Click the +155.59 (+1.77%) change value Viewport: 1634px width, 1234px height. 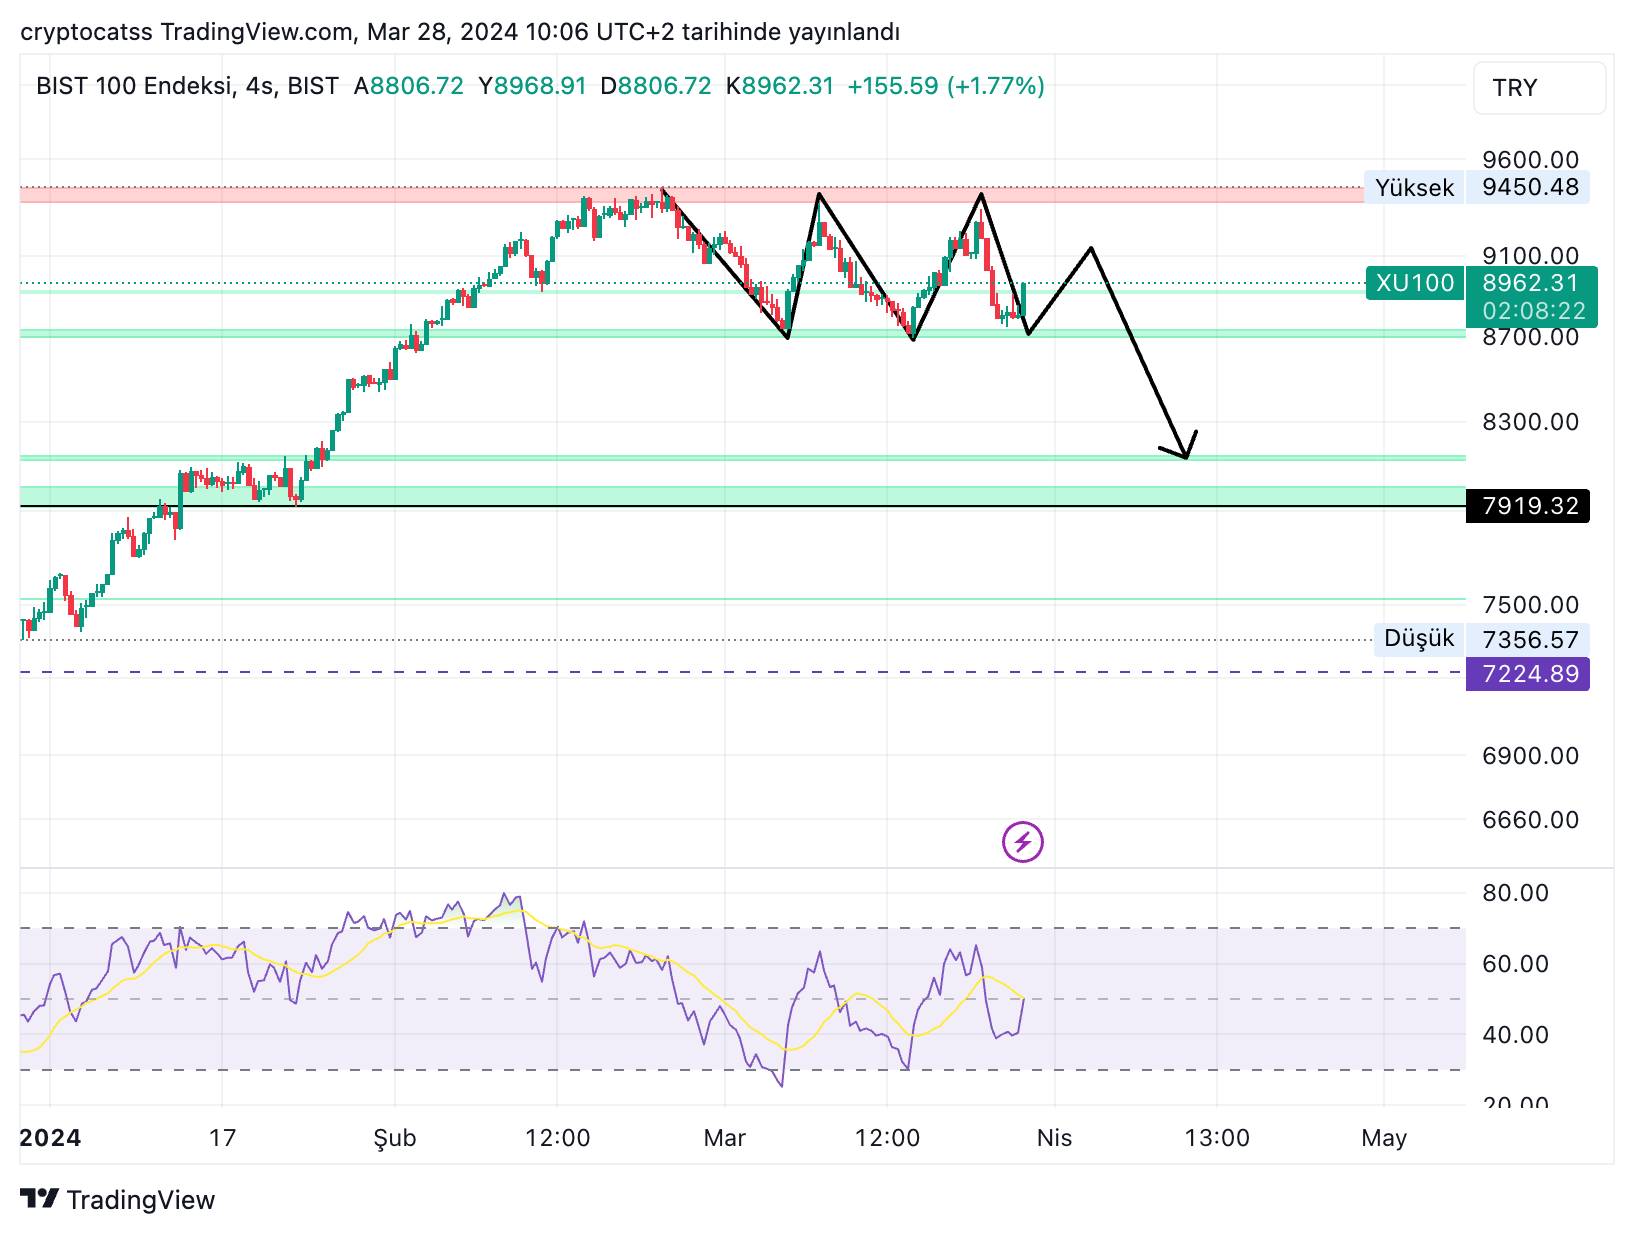click(x=946, y=86)
